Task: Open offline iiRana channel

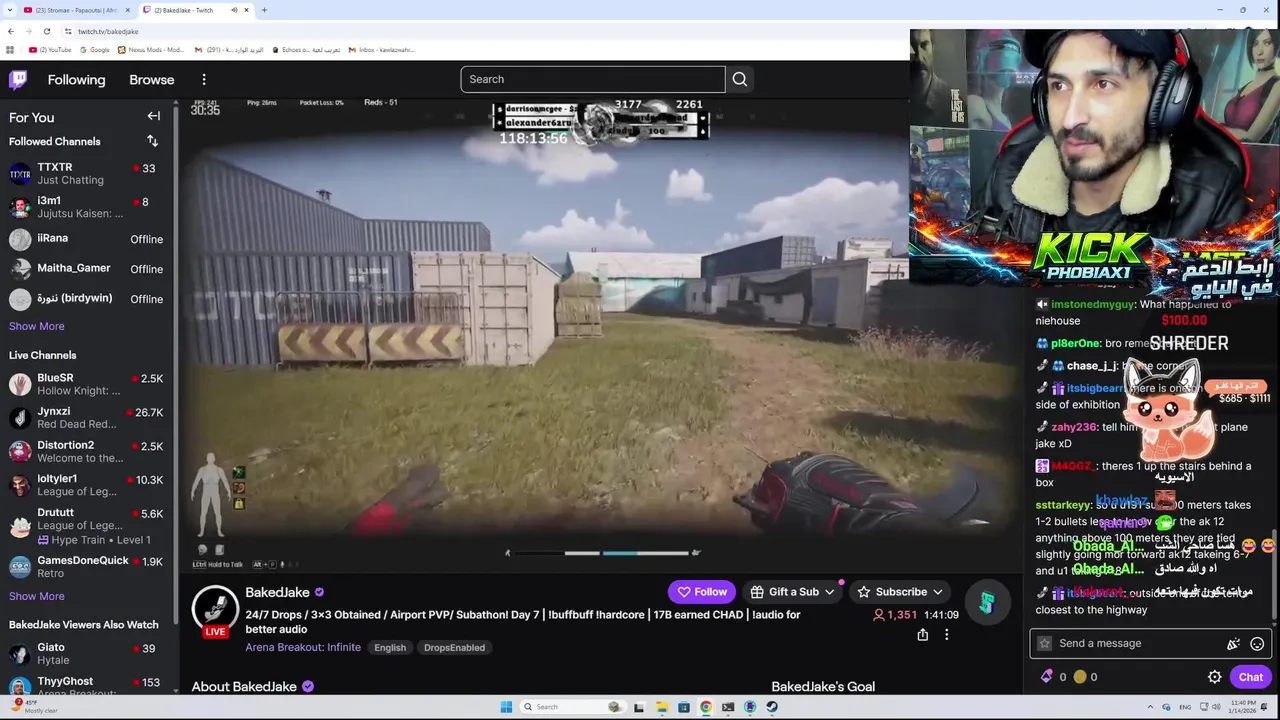Action: pos(88,239)
